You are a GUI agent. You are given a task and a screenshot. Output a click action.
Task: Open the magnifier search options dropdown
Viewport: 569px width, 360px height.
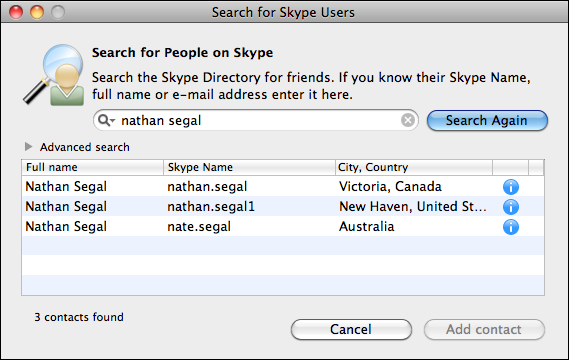pos(106,120)
